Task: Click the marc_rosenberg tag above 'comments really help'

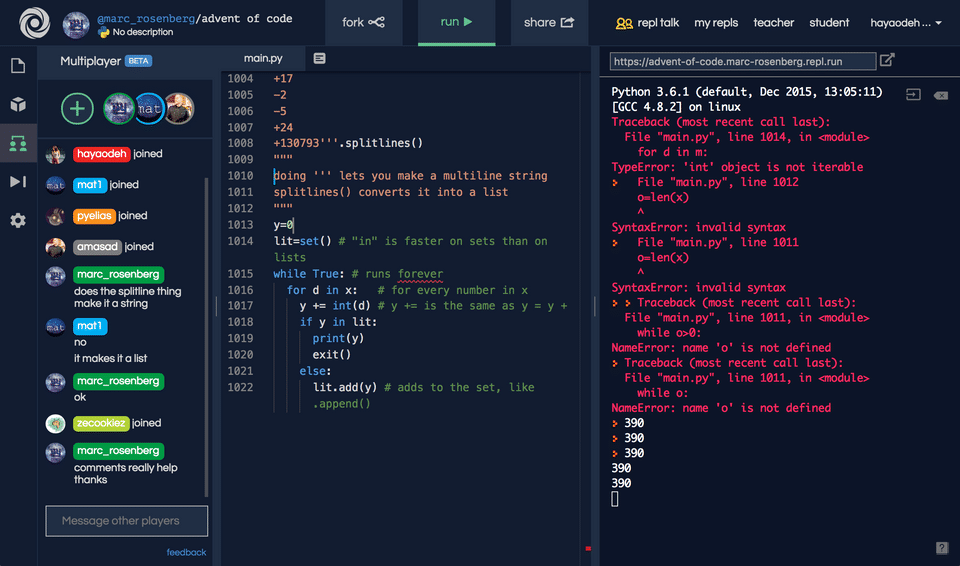Action: tap(118, 451)
